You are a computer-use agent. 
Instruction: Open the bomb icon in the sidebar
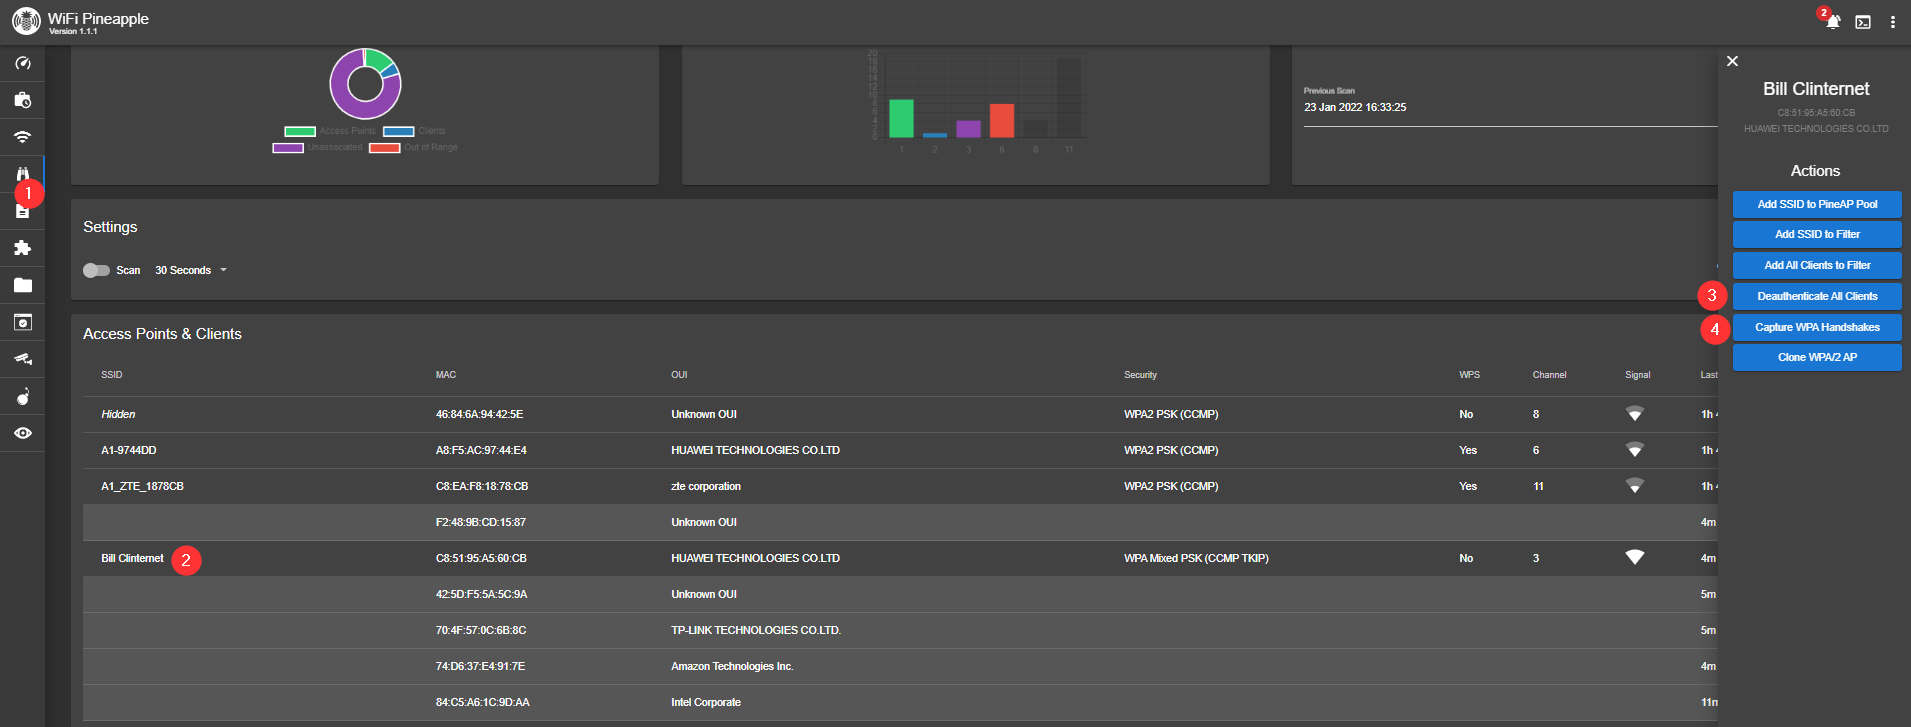click(22, 396)
